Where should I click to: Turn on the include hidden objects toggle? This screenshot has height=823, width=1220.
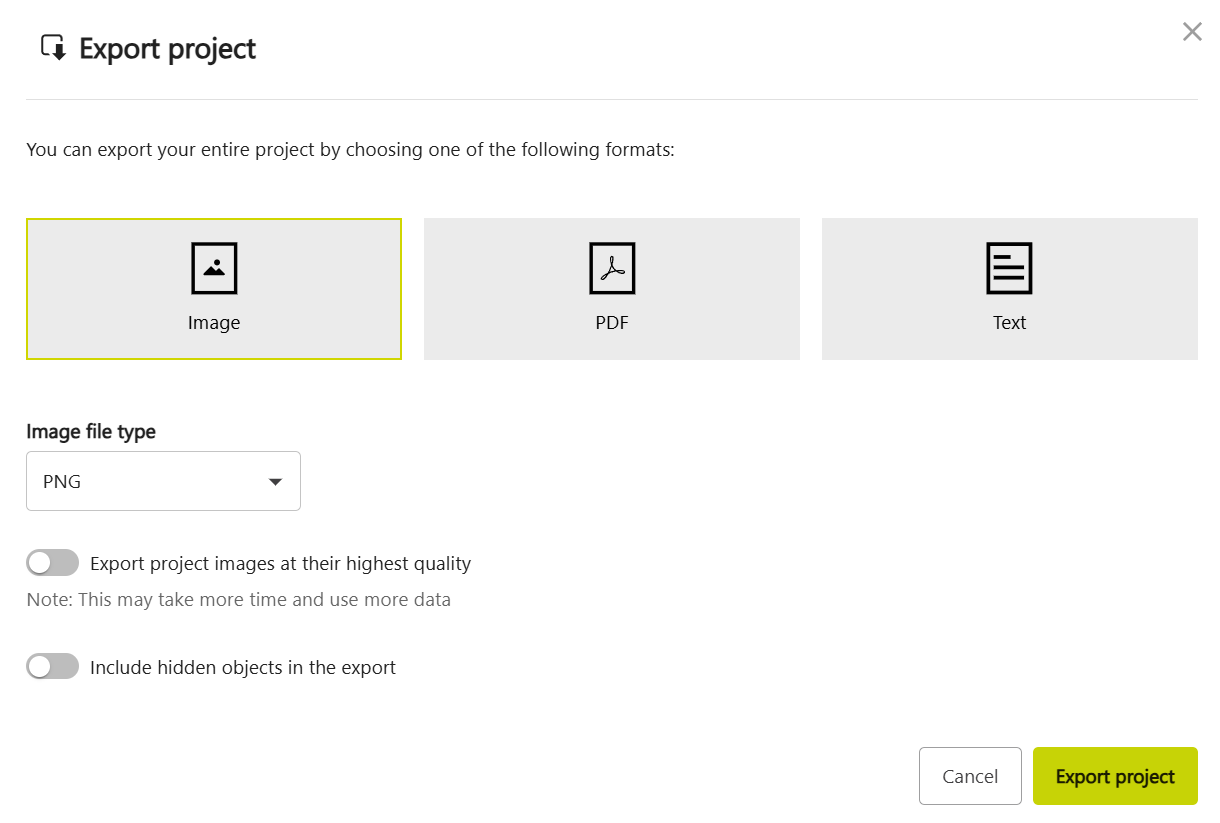coord(52,667)
